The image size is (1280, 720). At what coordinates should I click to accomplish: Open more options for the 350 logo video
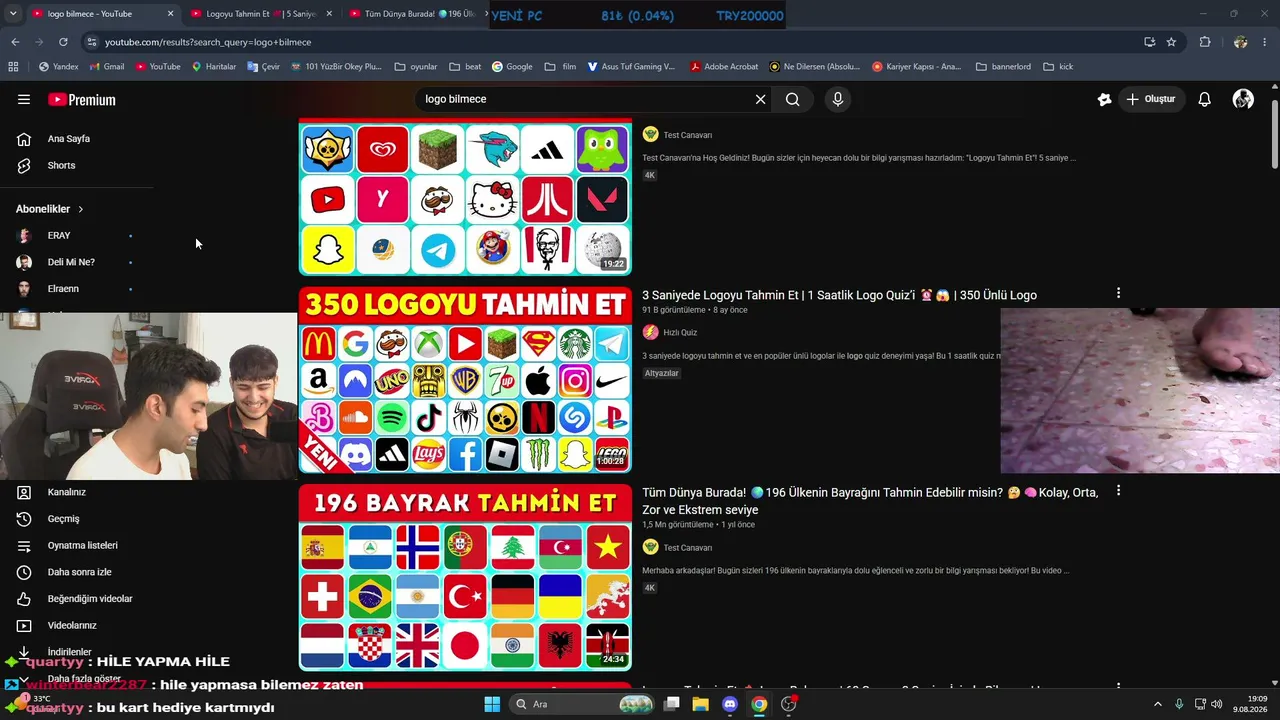pos(1118,293)
